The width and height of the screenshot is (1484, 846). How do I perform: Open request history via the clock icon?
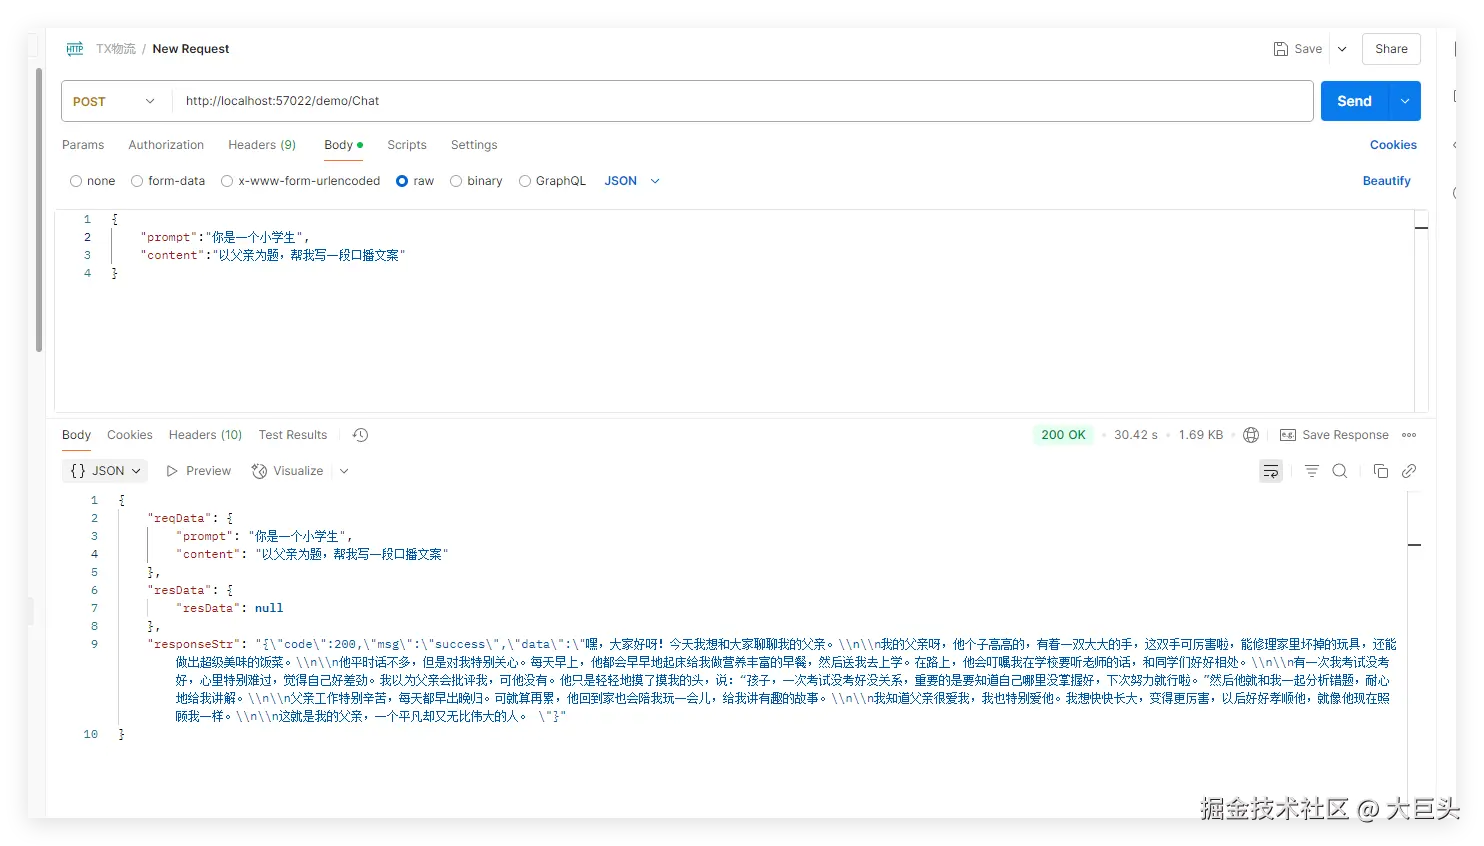coord(359,434)
